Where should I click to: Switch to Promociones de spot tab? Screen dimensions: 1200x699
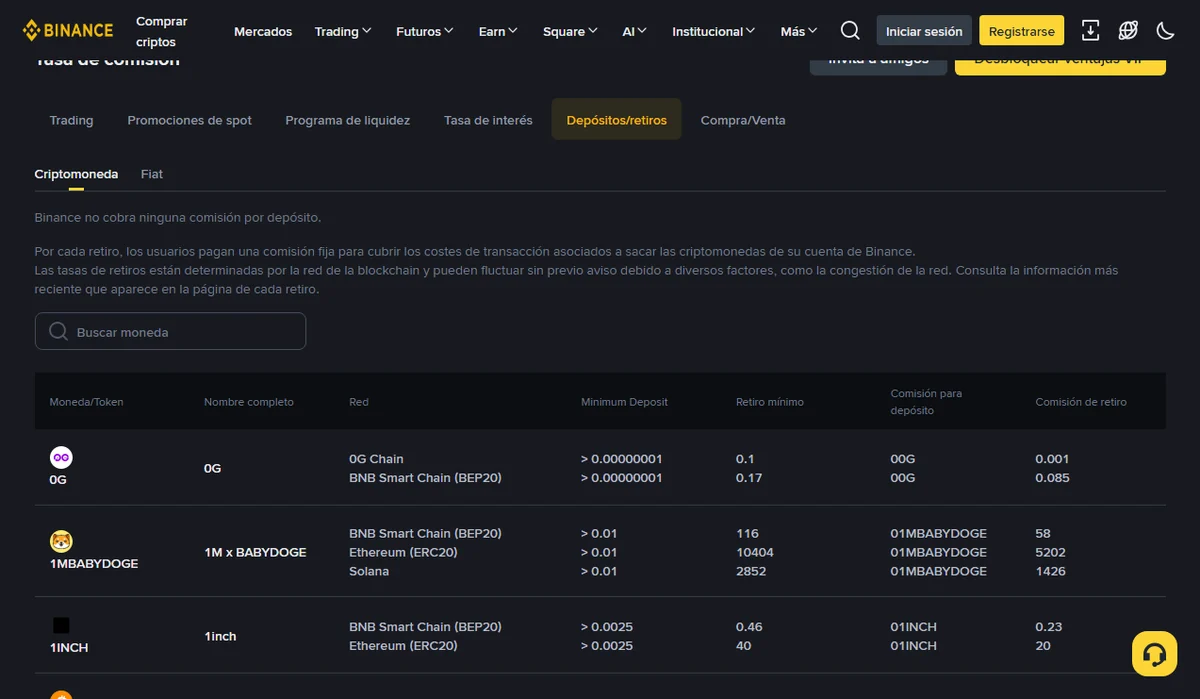[x=189, y=120]
